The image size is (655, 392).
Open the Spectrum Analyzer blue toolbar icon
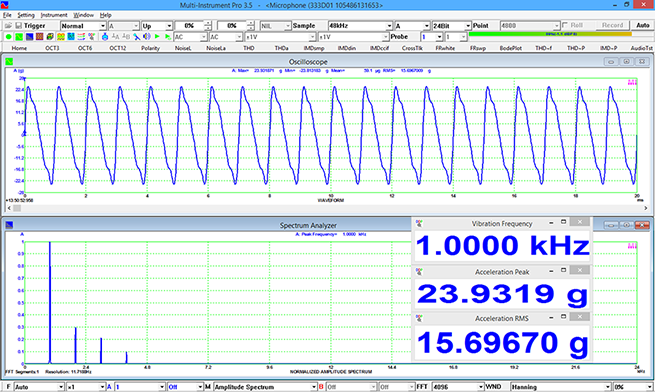(29, 37)
